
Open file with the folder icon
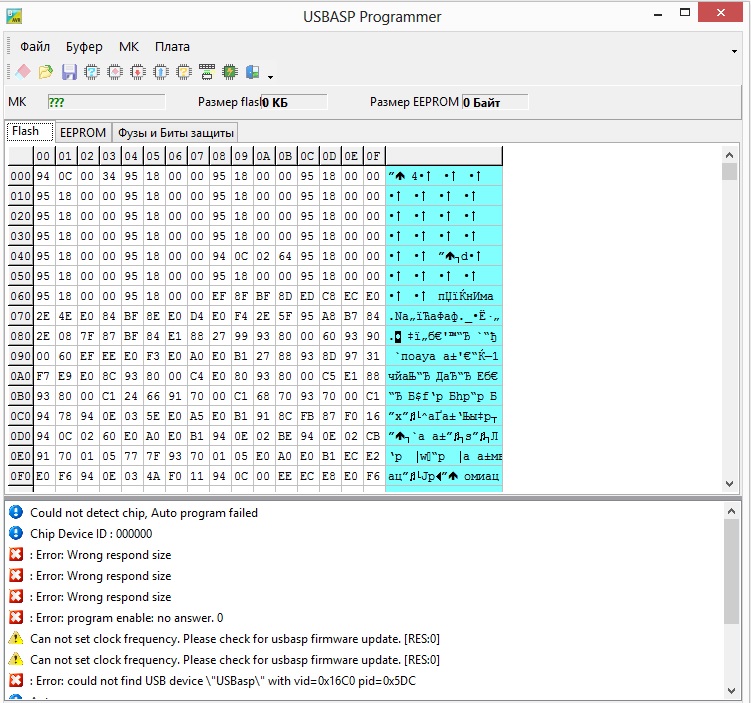(46, 72)
